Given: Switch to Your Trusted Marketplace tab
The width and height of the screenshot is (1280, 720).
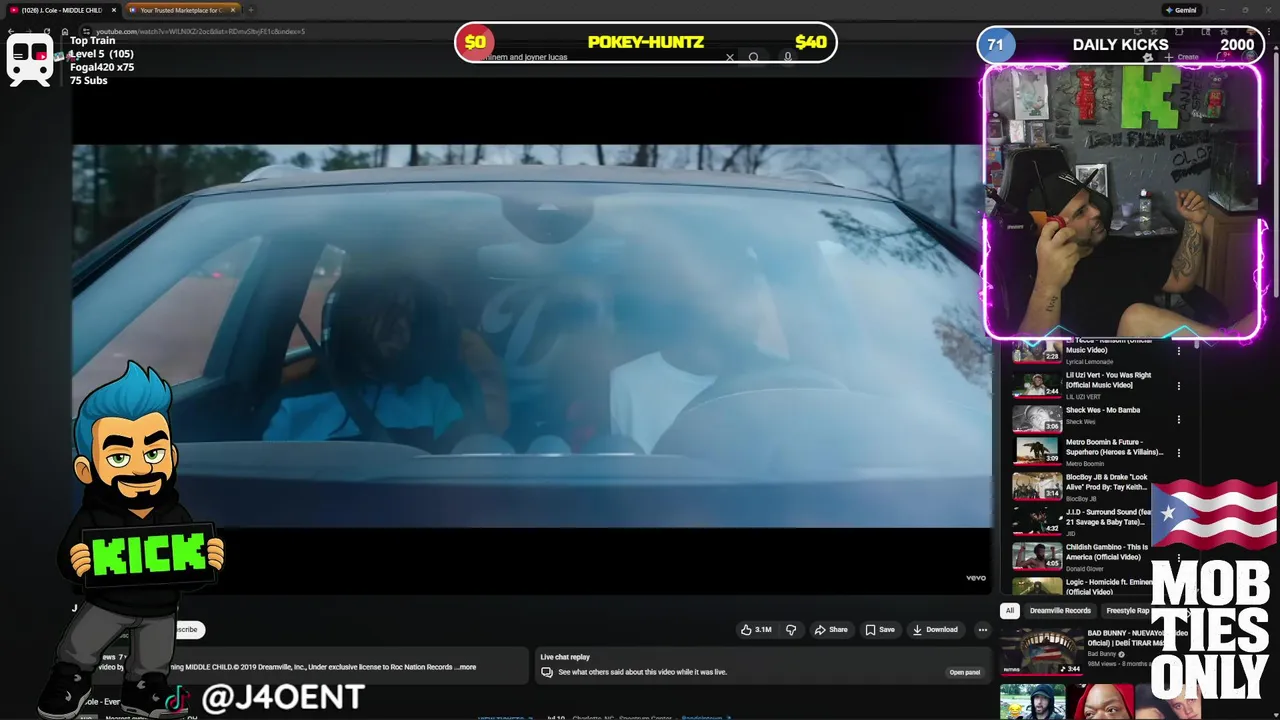Looking at the screenshot, I should [x=182, y=10].
